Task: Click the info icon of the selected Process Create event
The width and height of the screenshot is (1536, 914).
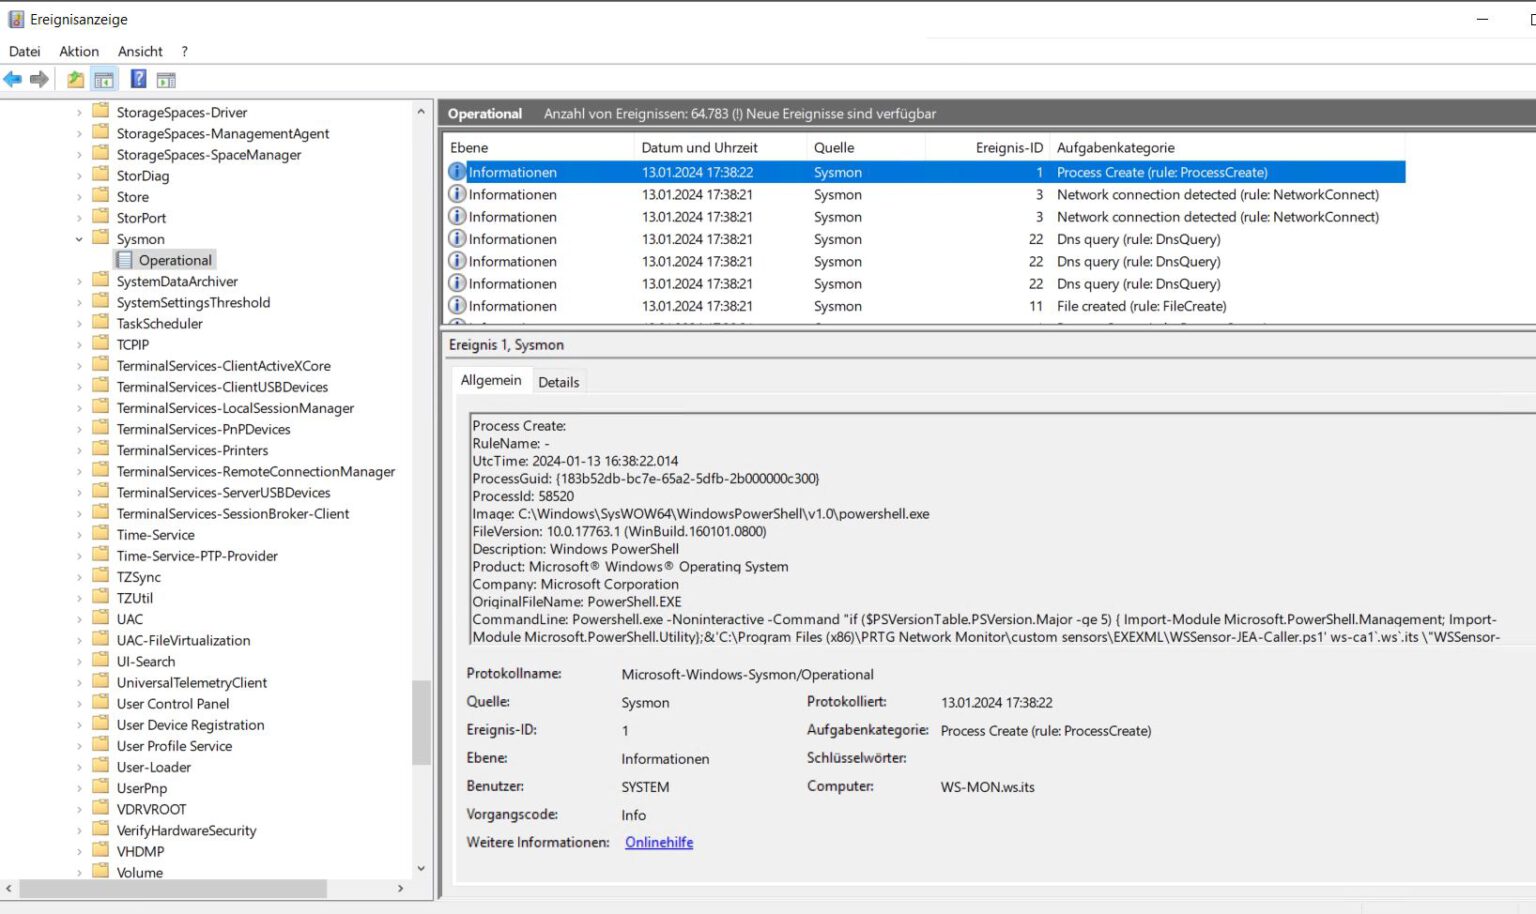Action: coord(457,171)
